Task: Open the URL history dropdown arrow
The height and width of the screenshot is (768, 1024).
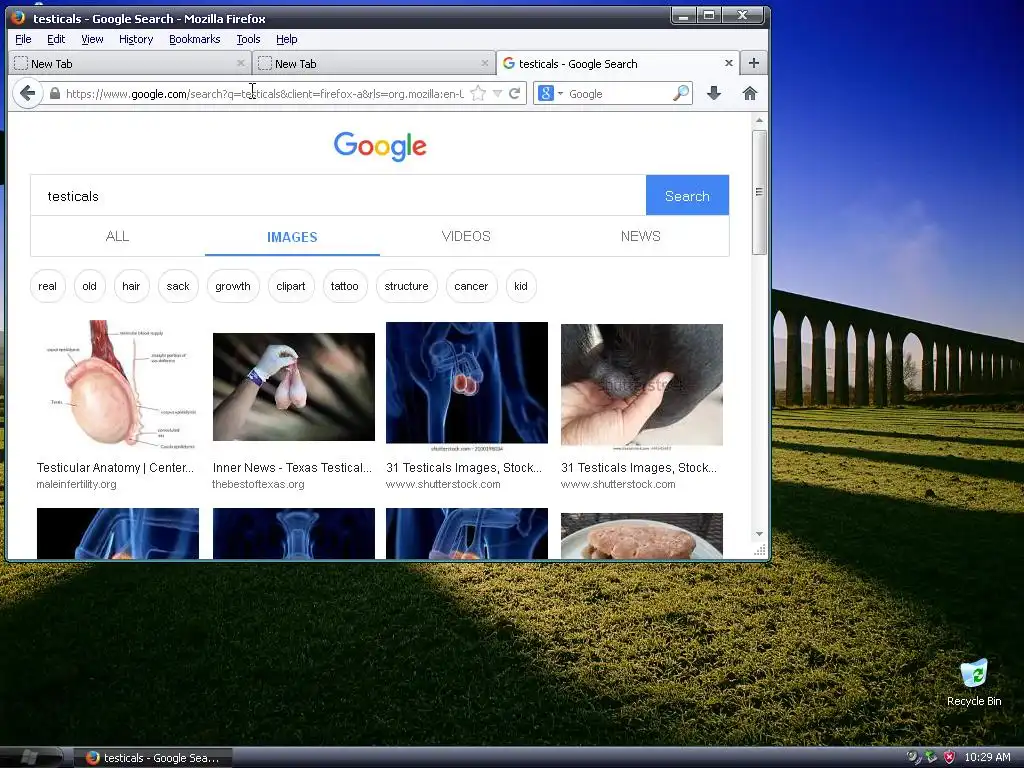Action: [x=497, y=93]
